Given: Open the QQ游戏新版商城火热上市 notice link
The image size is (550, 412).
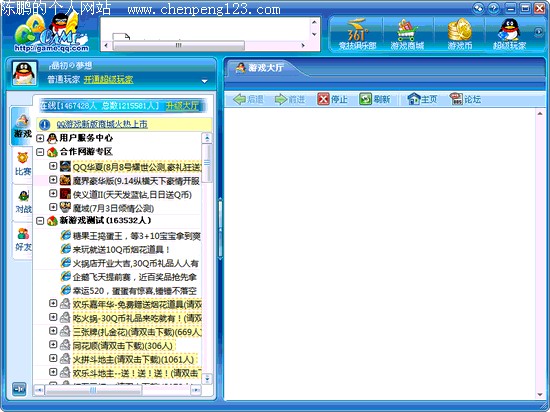Looking at the screenshot, I should (x=102, y=124).
